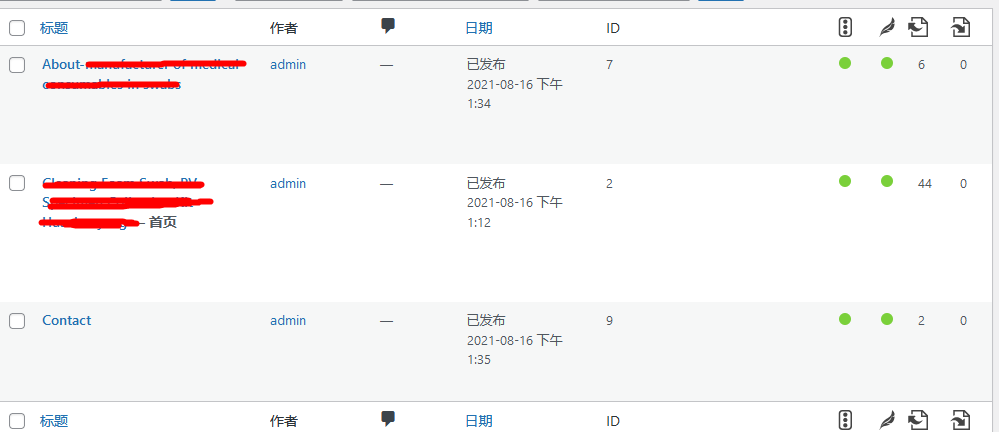The image size is (999, 432).
Task: Click the 44 outgoing links count for homepage
Action: tap(924, 183)
